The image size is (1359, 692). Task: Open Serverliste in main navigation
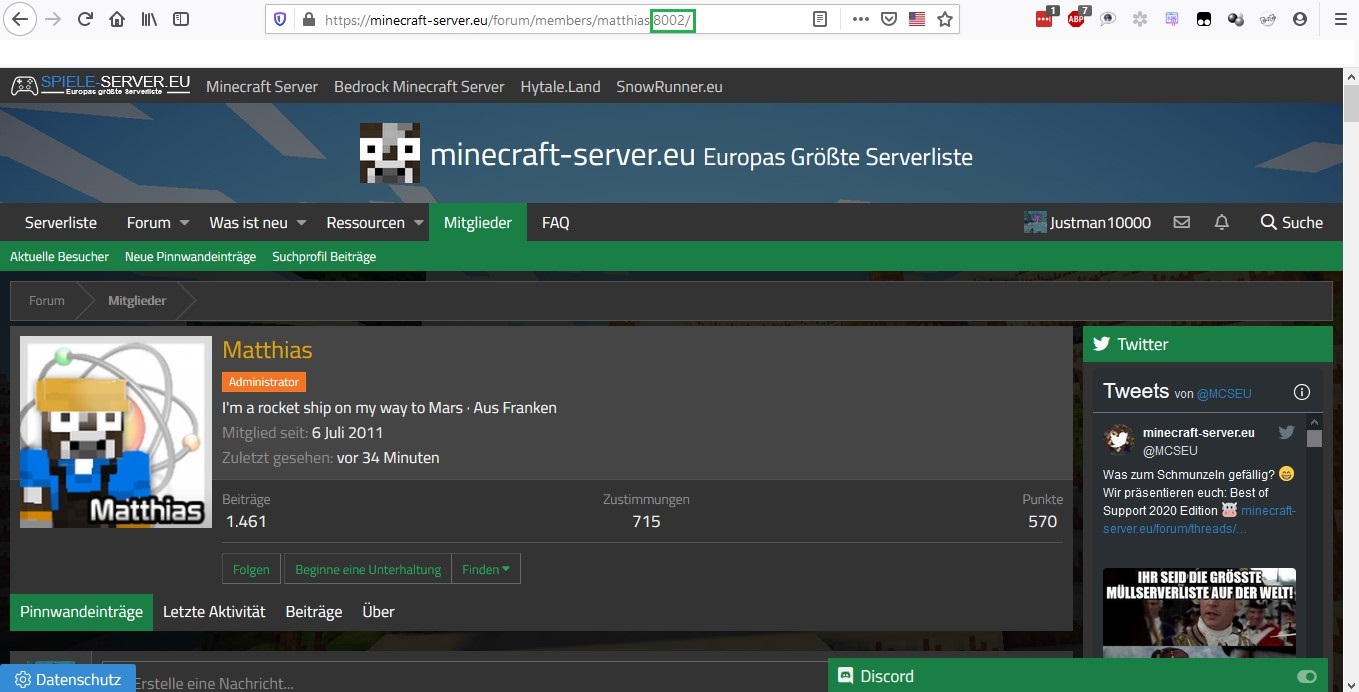(x=61, y=222)
